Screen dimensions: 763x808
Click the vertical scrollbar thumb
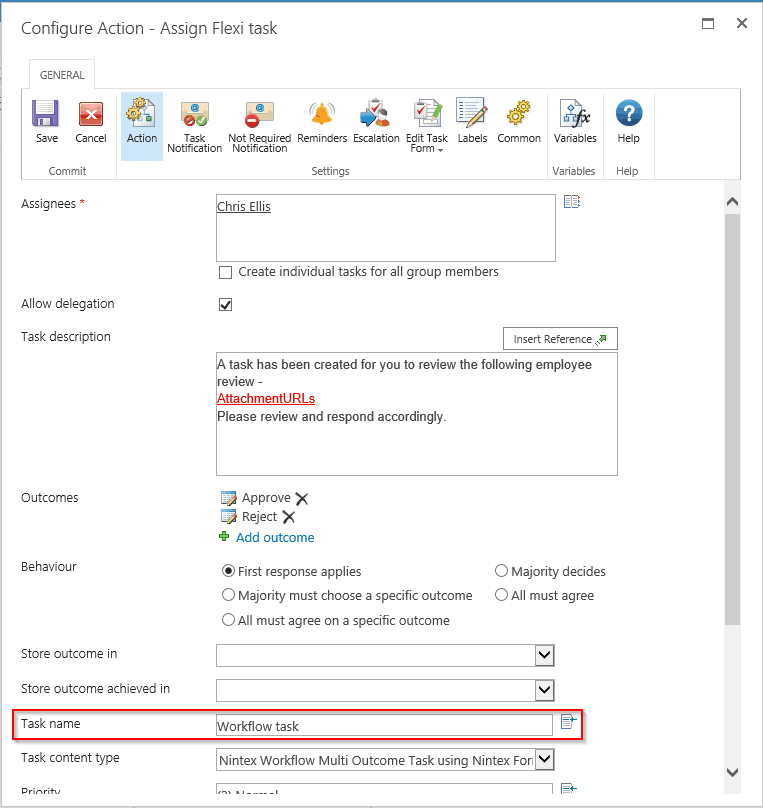tap(732, 419)
